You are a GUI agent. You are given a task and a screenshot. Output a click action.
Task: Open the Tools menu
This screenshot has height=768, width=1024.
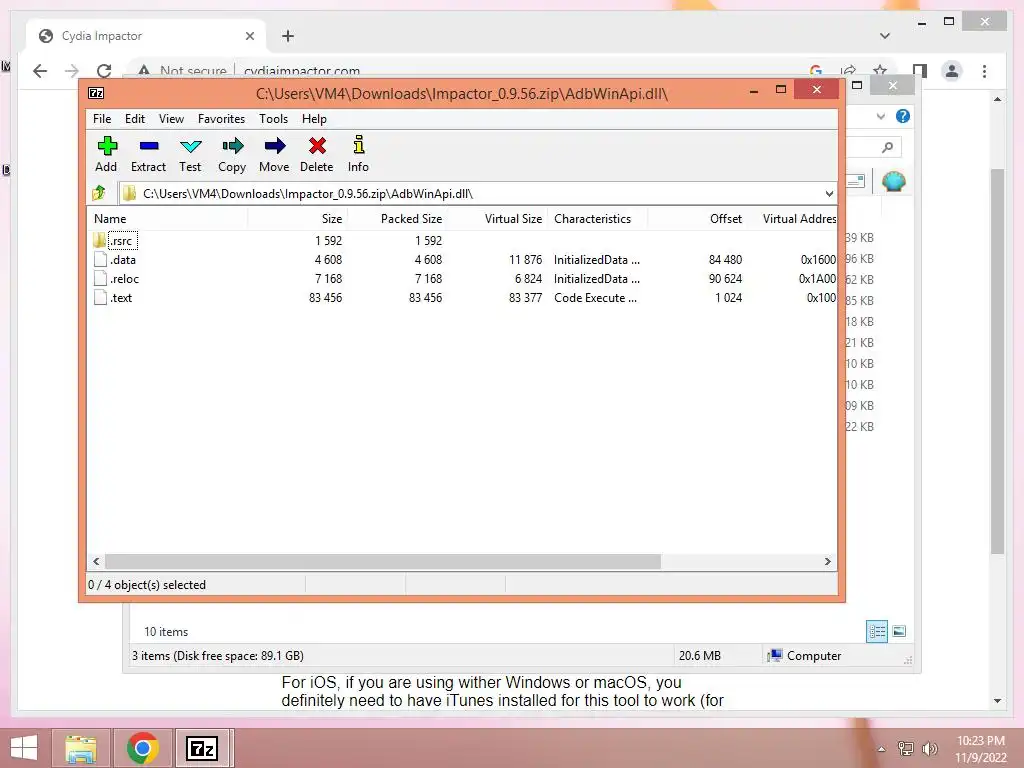point(273,119)
